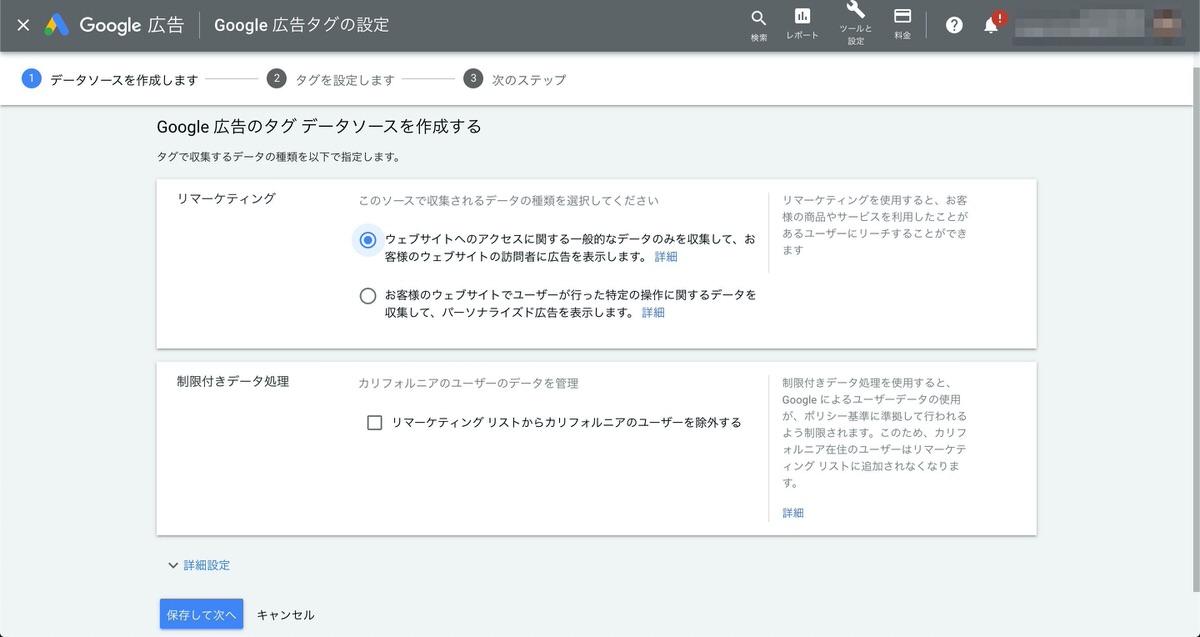The image size is (1200, 637).
Task: Expand the 詳細設定 section
Action: coord(199,565)
